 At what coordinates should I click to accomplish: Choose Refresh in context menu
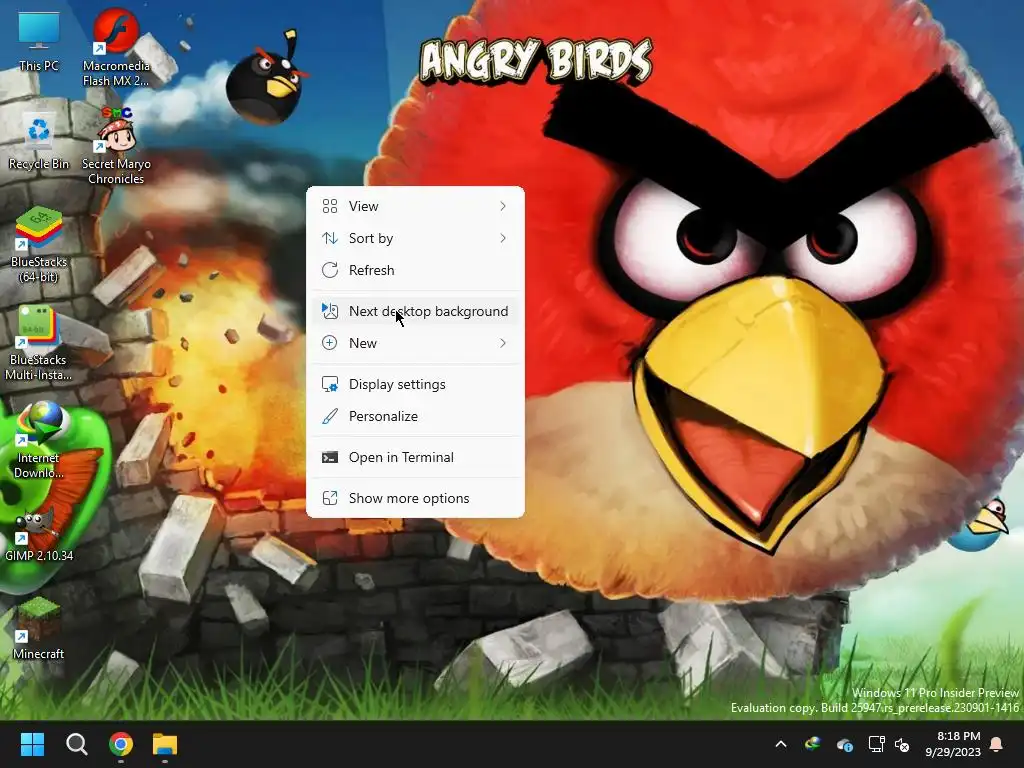click(415, 270)
